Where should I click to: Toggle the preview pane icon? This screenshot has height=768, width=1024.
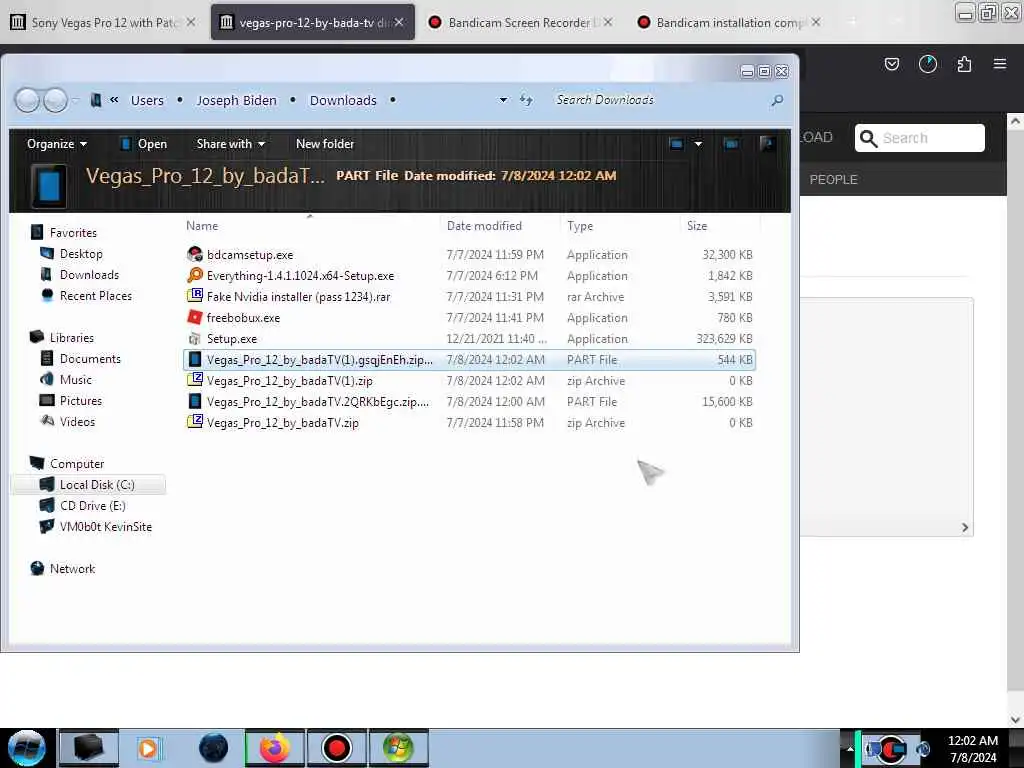tap(731, 144)
